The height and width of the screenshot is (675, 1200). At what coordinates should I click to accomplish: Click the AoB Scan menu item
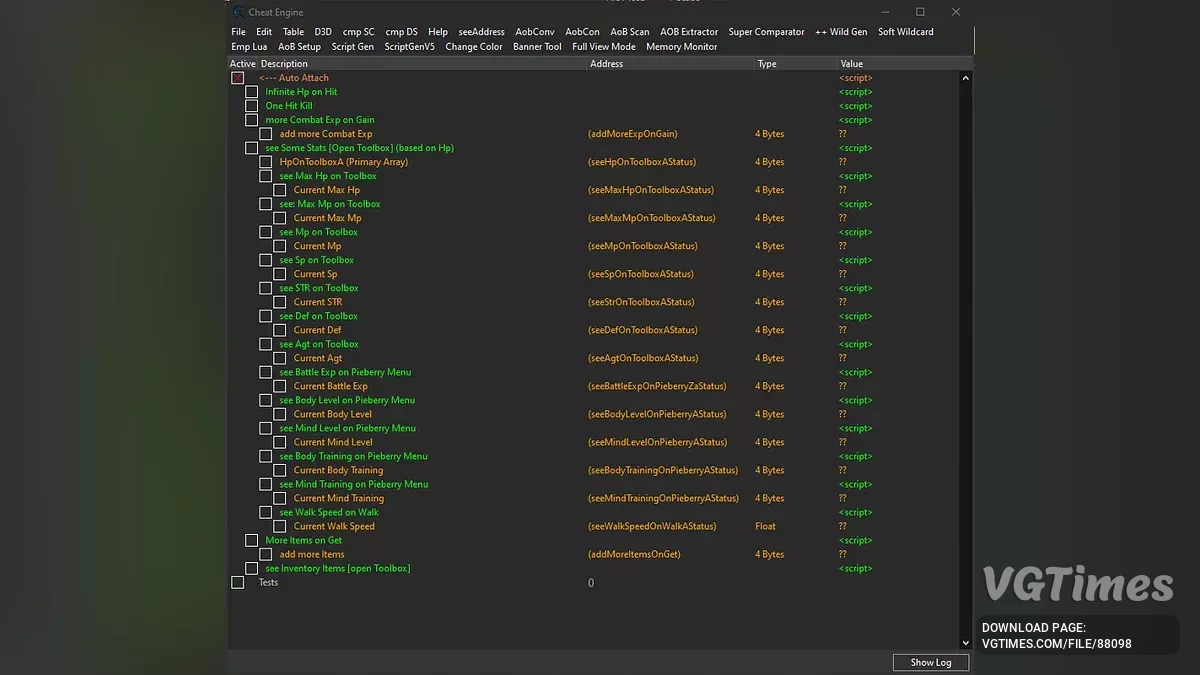(630, 32)
